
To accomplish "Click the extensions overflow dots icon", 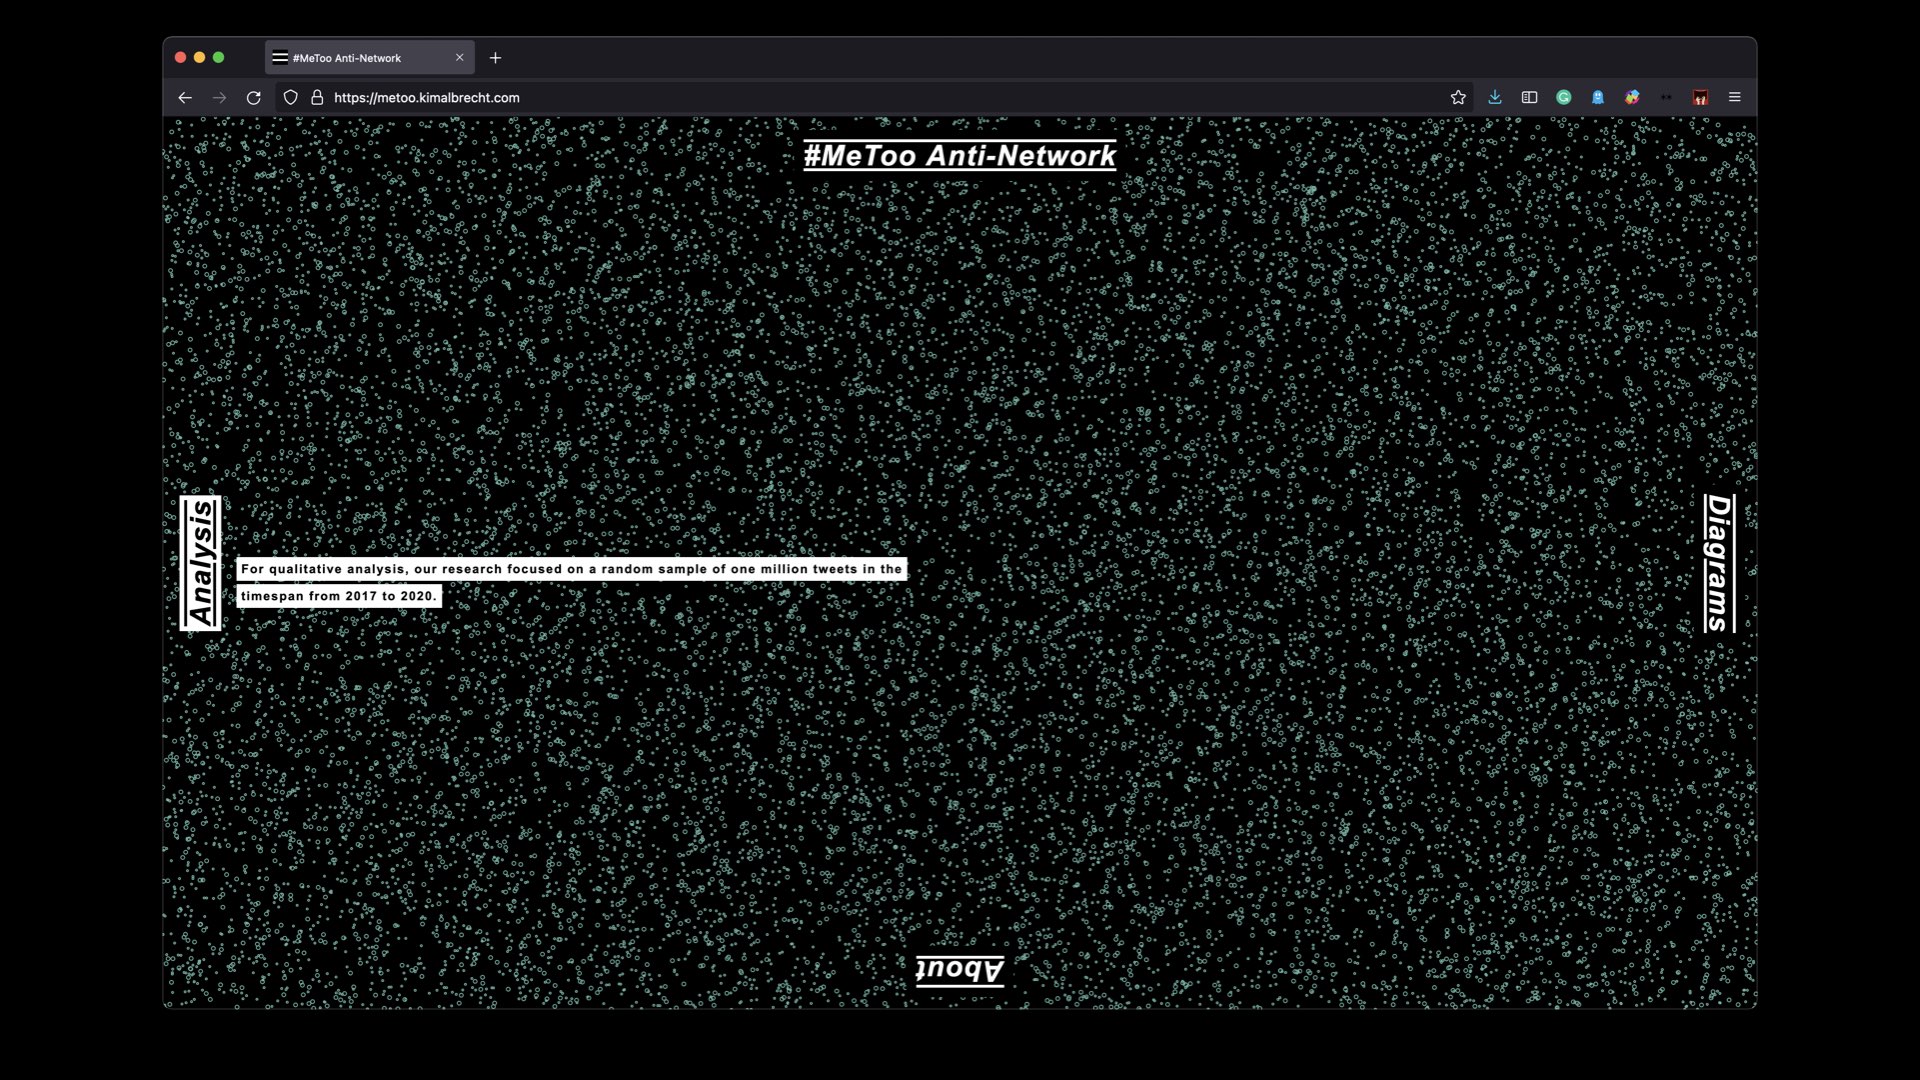I will [x=1665, y=97].
